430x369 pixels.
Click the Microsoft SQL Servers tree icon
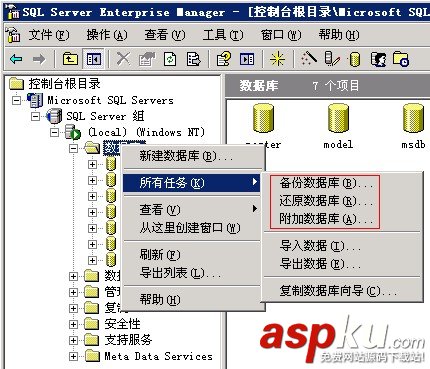(x=35, y=100)
